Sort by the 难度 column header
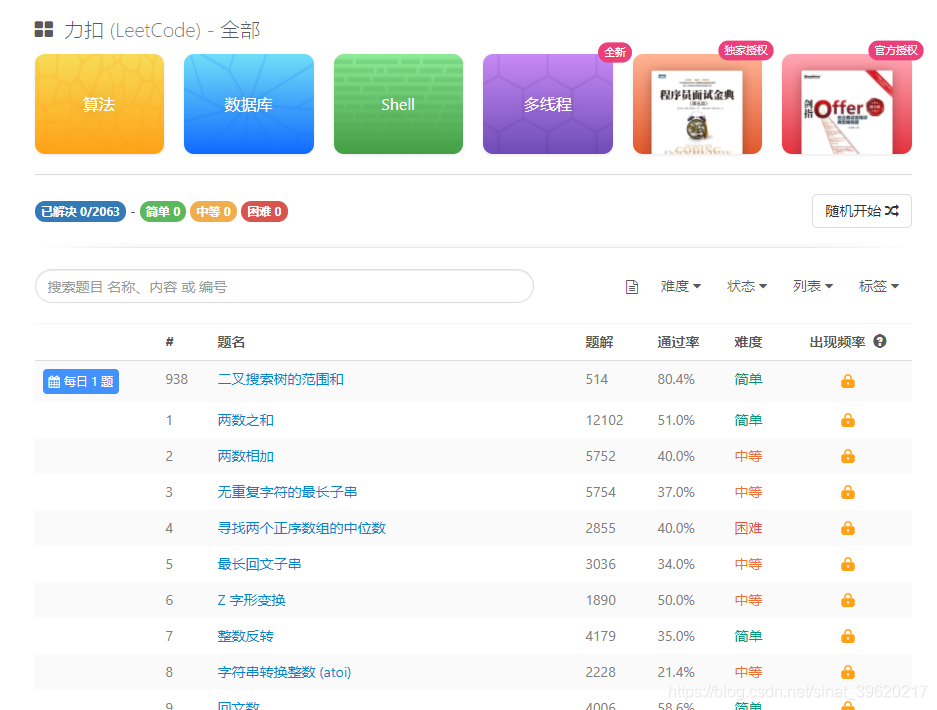This screenshot has width=937, height=710. [x=748, y=342]
